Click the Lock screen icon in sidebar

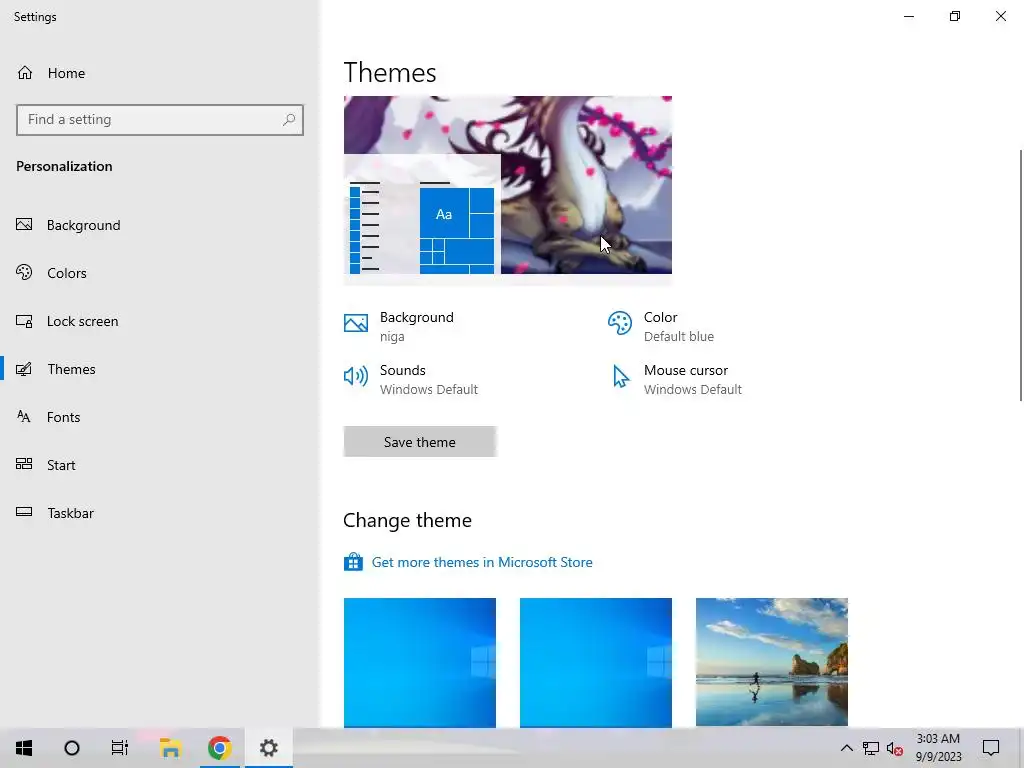(24, 321)
